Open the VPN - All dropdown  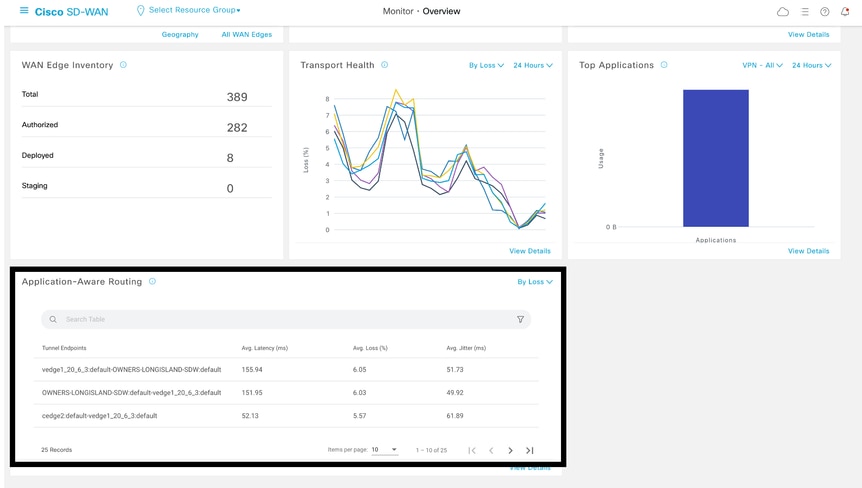click(762, 65)
